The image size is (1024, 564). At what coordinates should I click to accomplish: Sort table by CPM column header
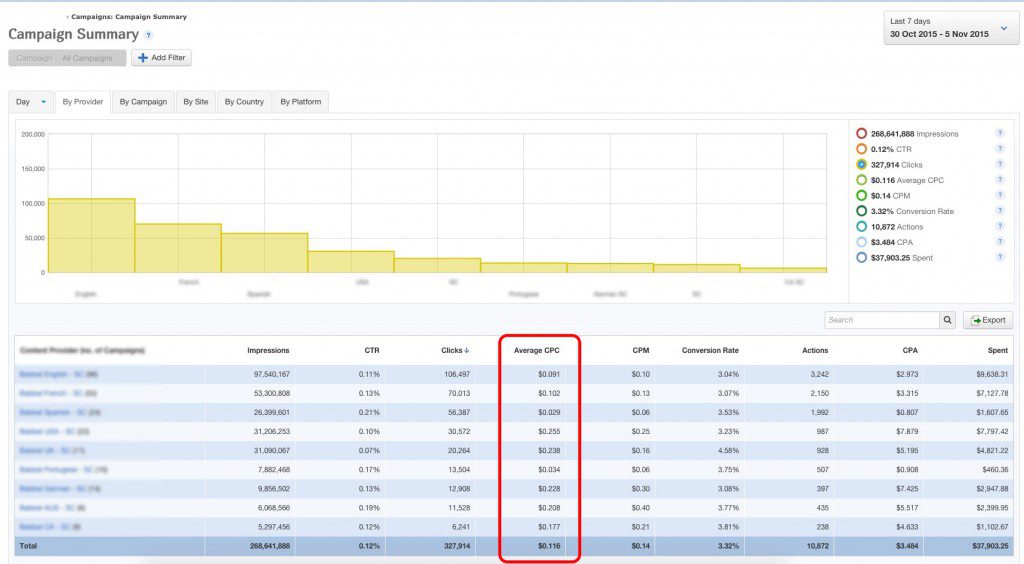coord(641,351)
